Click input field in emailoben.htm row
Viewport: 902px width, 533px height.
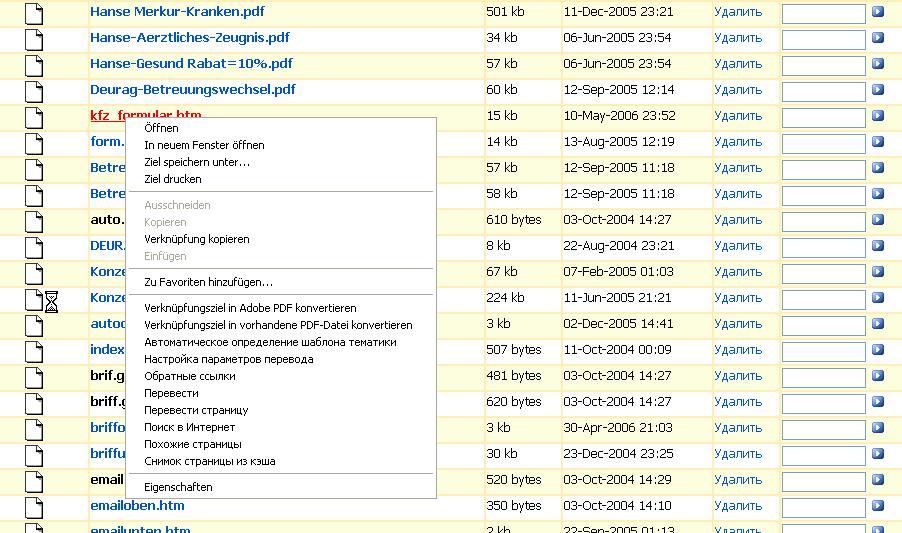coord(824,508)
